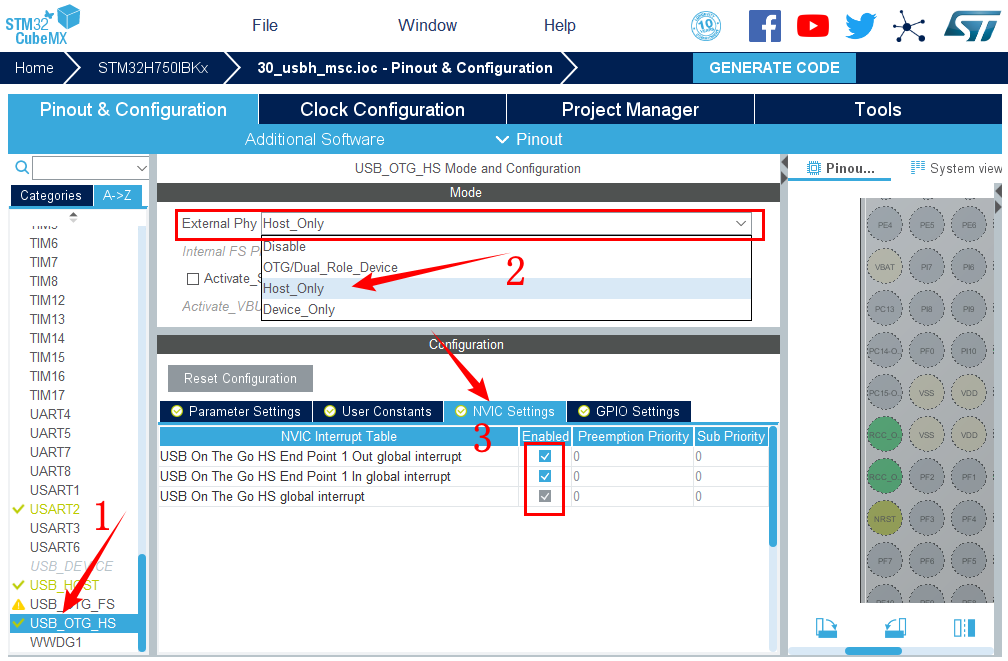This screenshot has height=661, width=1008.
Task: Open ST Facebook page icon
Action: click(x=765, y=26)
